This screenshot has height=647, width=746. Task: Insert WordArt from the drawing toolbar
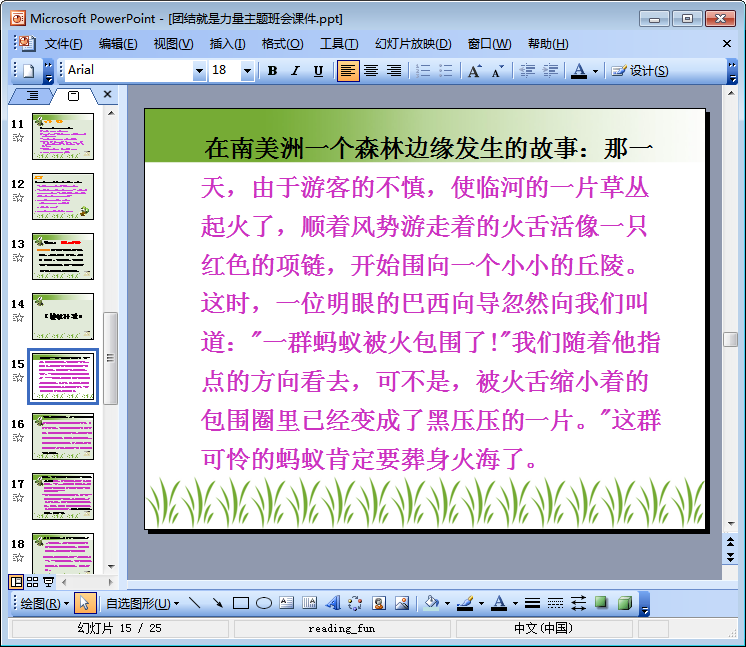(x=333, y=603)
